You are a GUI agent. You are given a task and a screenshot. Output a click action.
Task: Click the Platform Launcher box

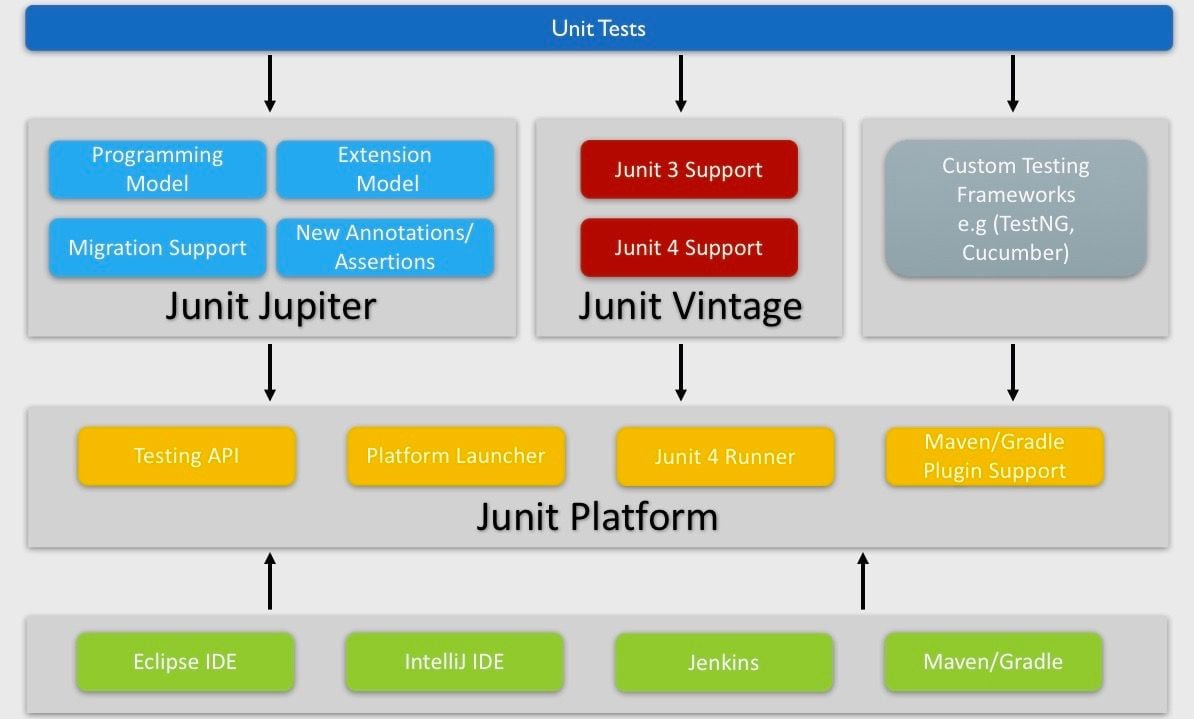click(x=456, y=456)
